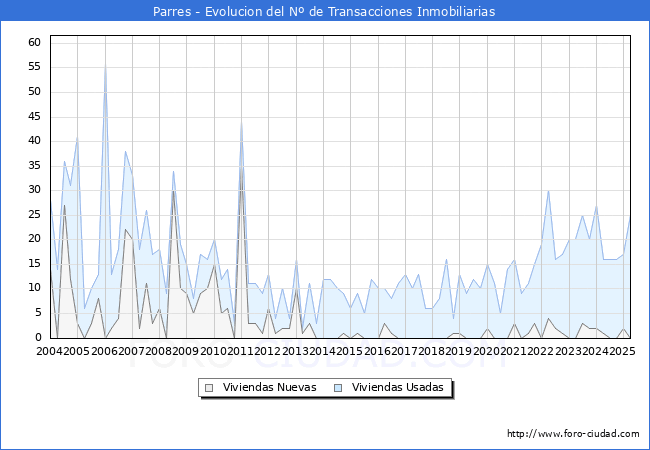This screenshot has height=450, width=650.
Task: Click the y-axis label 55
Action: coord(35,67)
